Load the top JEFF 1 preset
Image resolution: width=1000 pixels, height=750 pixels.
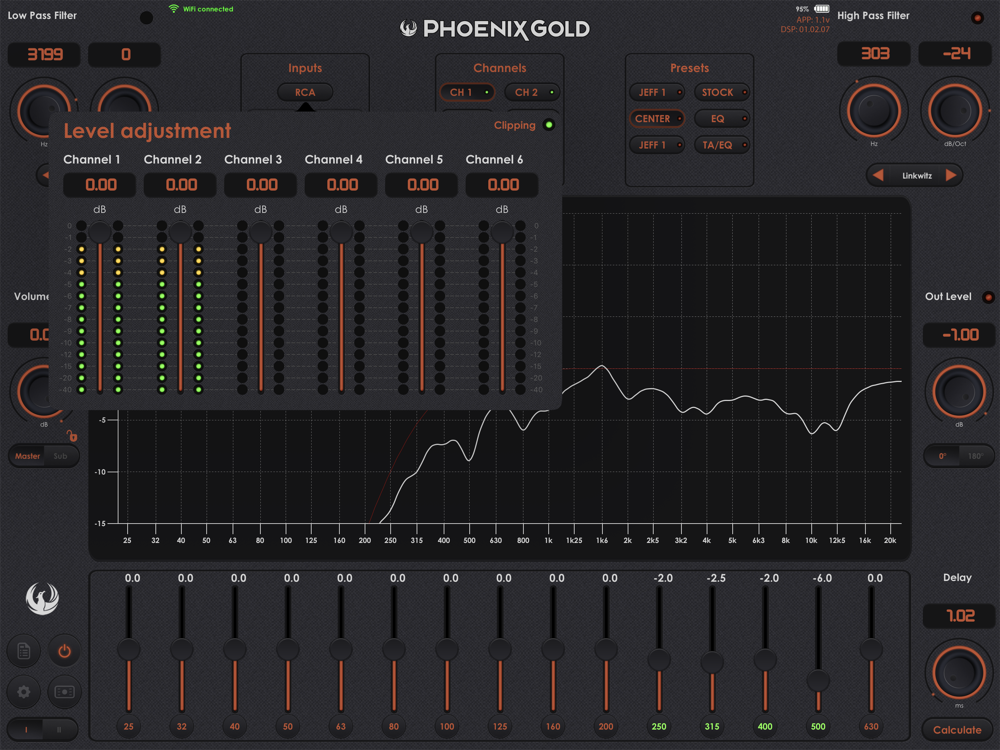click(658, 92)
